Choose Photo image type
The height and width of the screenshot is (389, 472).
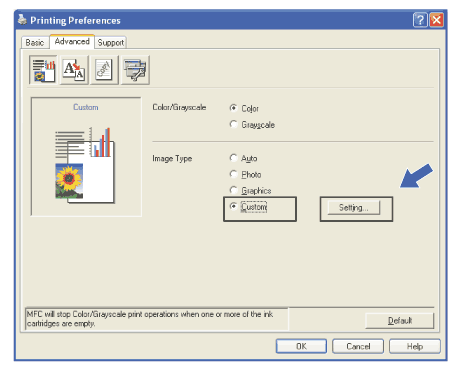pos(233,174)
